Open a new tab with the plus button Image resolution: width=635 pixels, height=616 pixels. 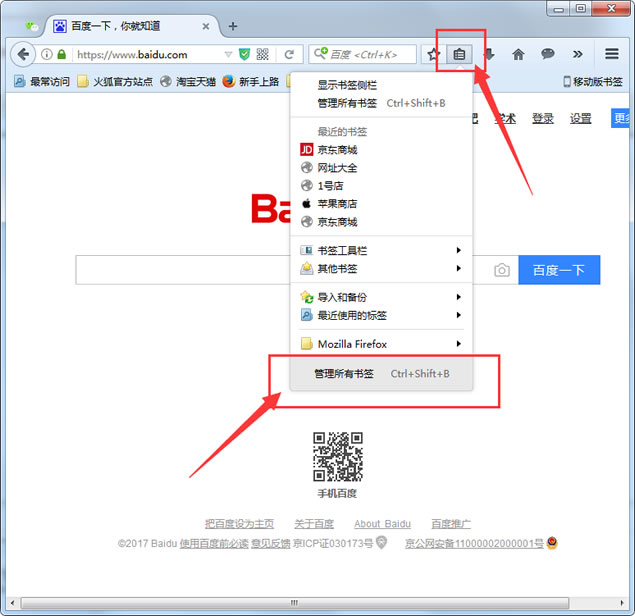[233, 26]
